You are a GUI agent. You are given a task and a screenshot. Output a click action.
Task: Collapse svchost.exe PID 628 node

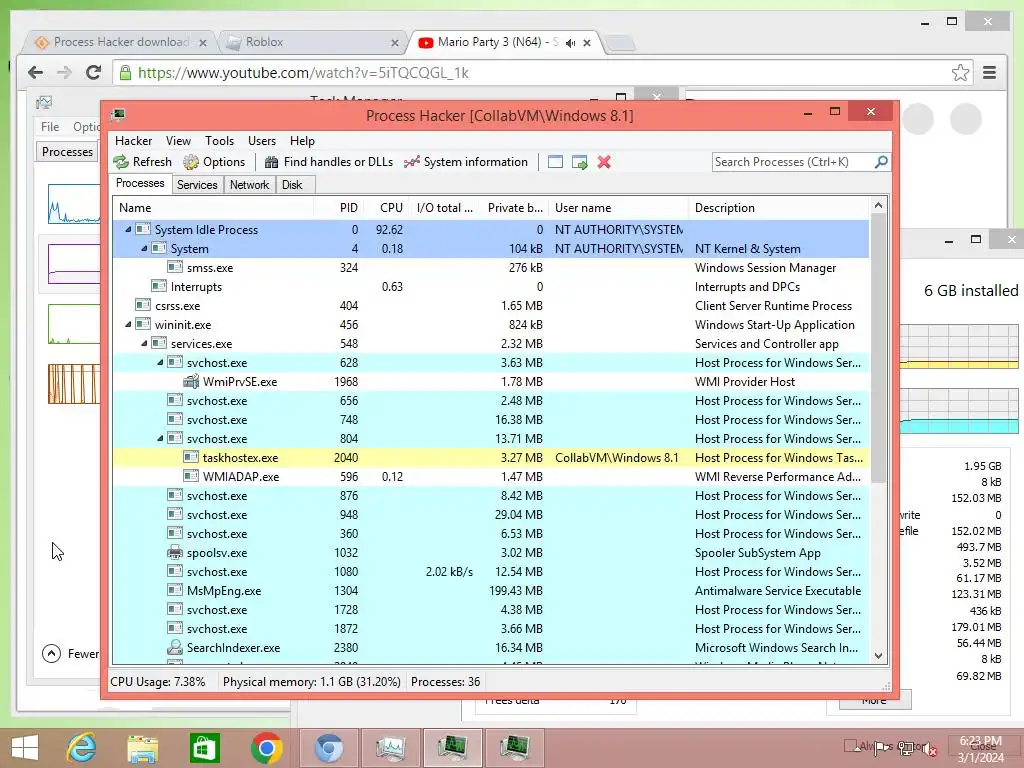(160, 362)
